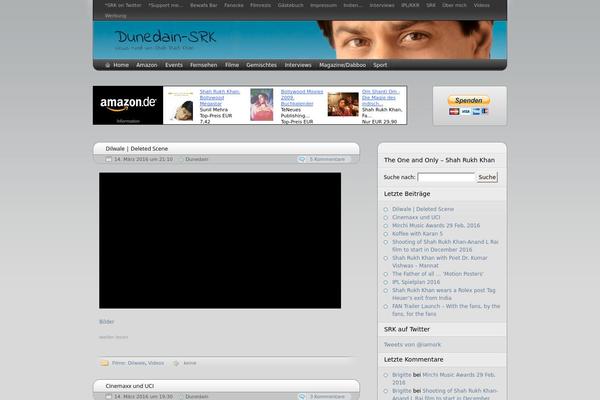Click the Videos category link in post footer
600x400 pixels.
[156, 363]
